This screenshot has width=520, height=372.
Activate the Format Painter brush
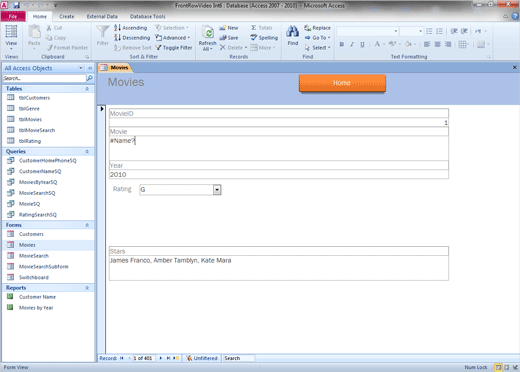tap(67, 48)
